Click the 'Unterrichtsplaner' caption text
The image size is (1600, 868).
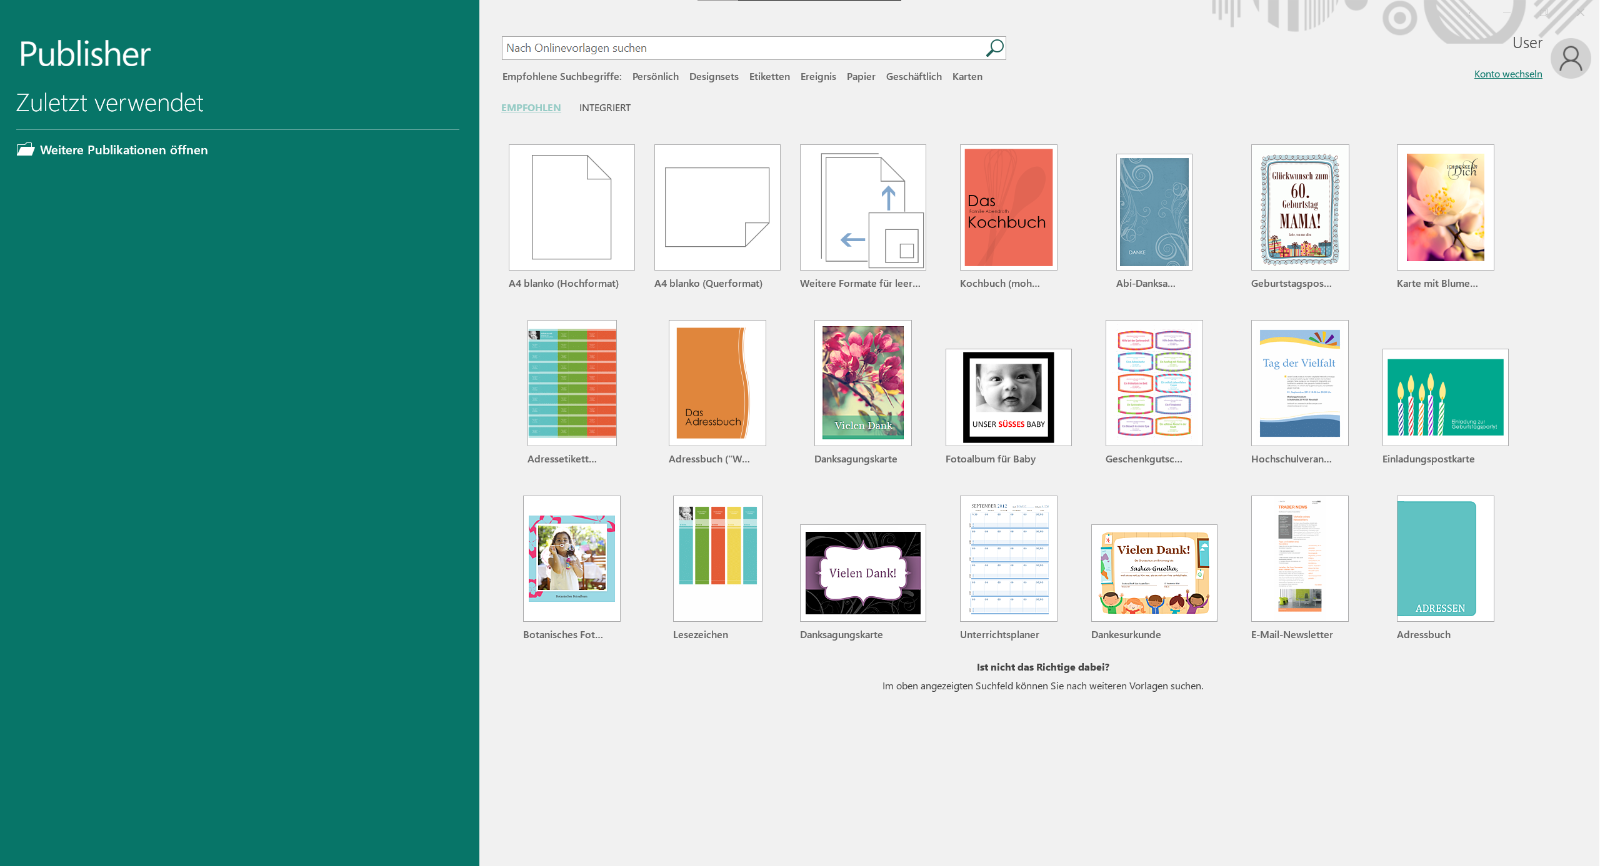tap(1000, 635)
